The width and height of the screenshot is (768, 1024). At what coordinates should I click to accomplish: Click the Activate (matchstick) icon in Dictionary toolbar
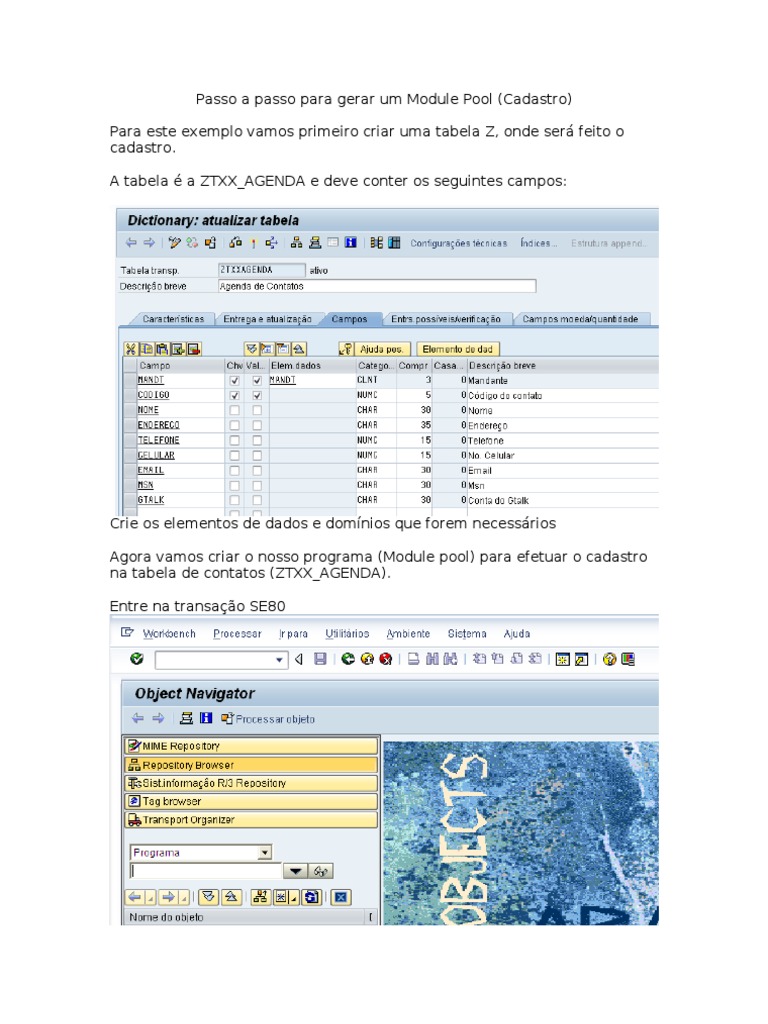(x=253, y=243)
